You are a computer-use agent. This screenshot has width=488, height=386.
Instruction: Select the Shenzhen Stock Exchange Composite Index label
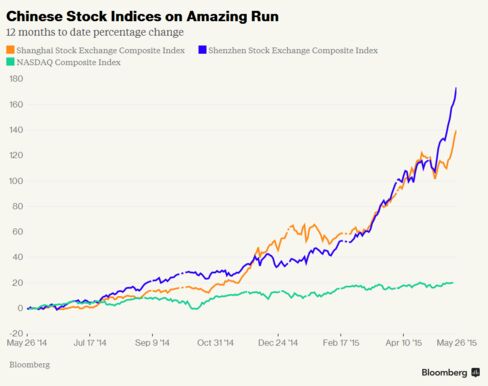[x=293, y=50]
